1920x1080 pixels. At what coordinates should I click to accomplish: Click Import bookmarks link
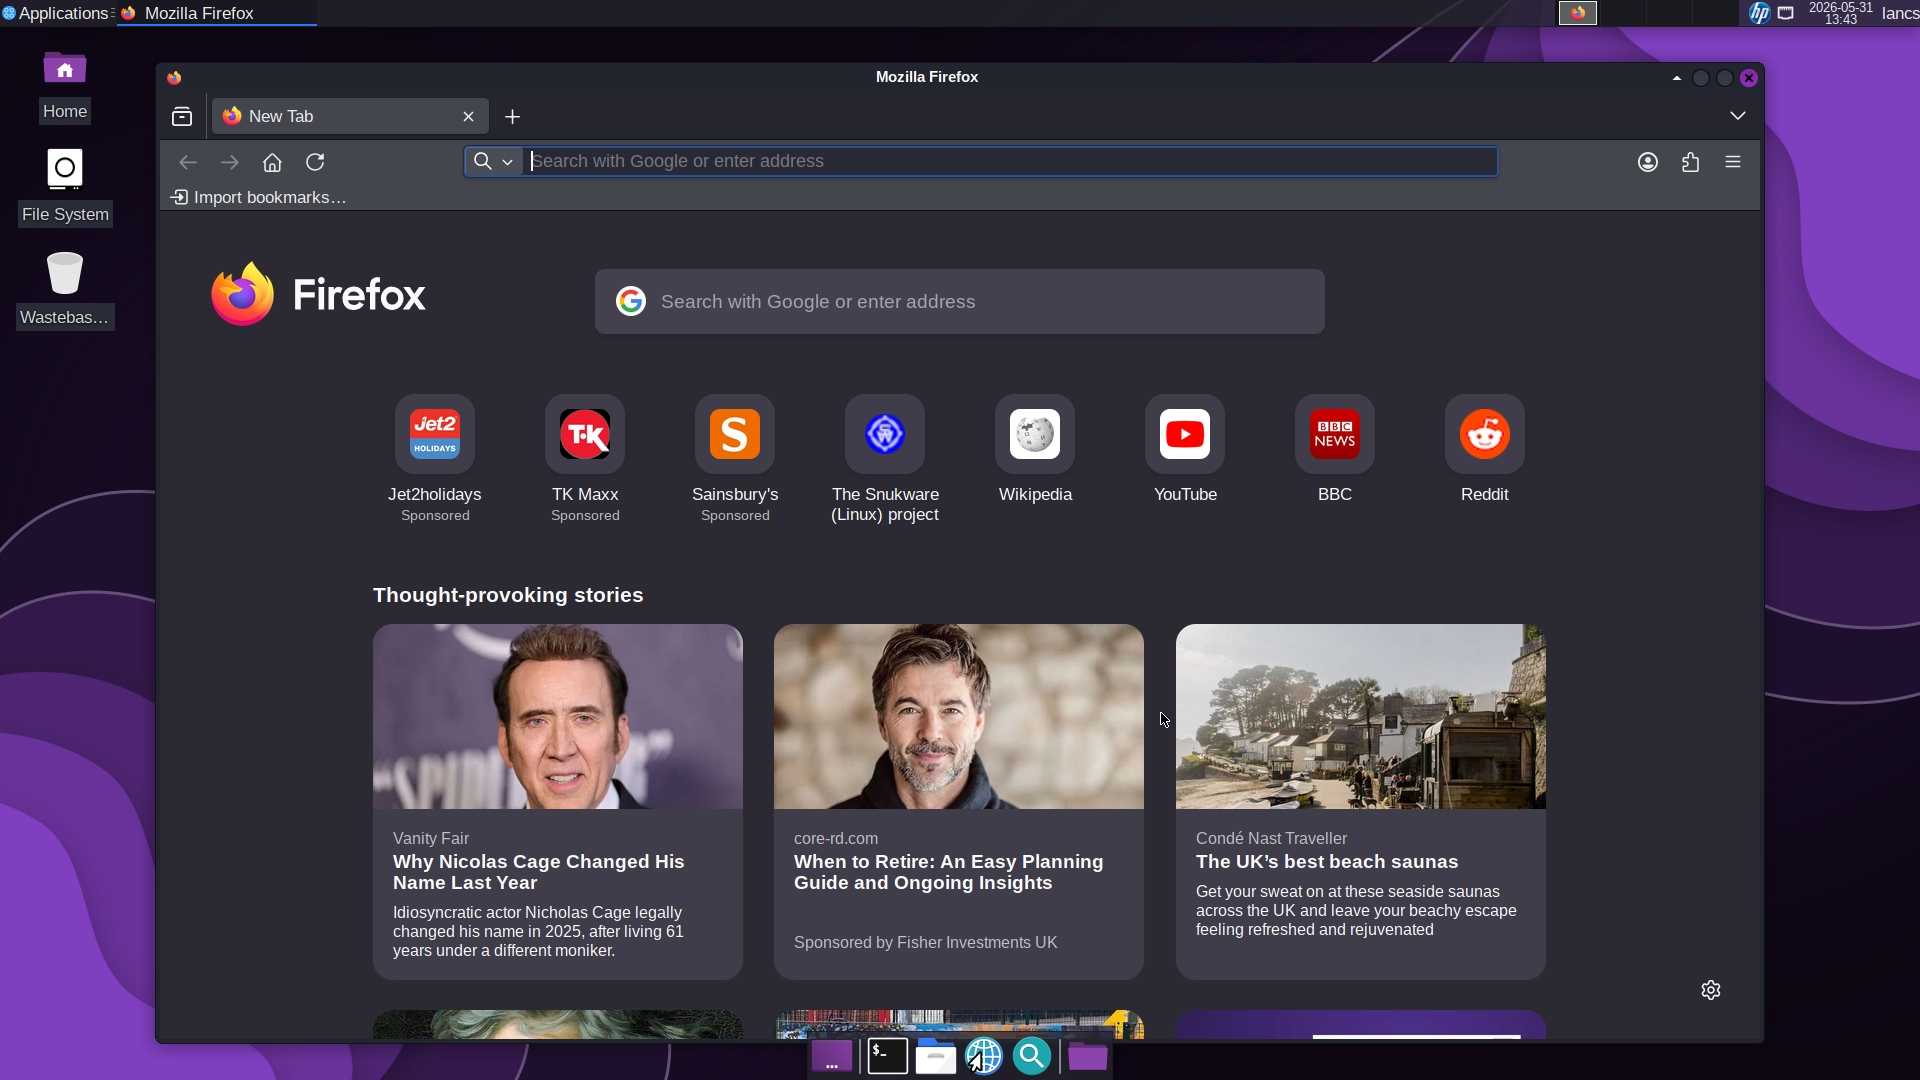259,197
